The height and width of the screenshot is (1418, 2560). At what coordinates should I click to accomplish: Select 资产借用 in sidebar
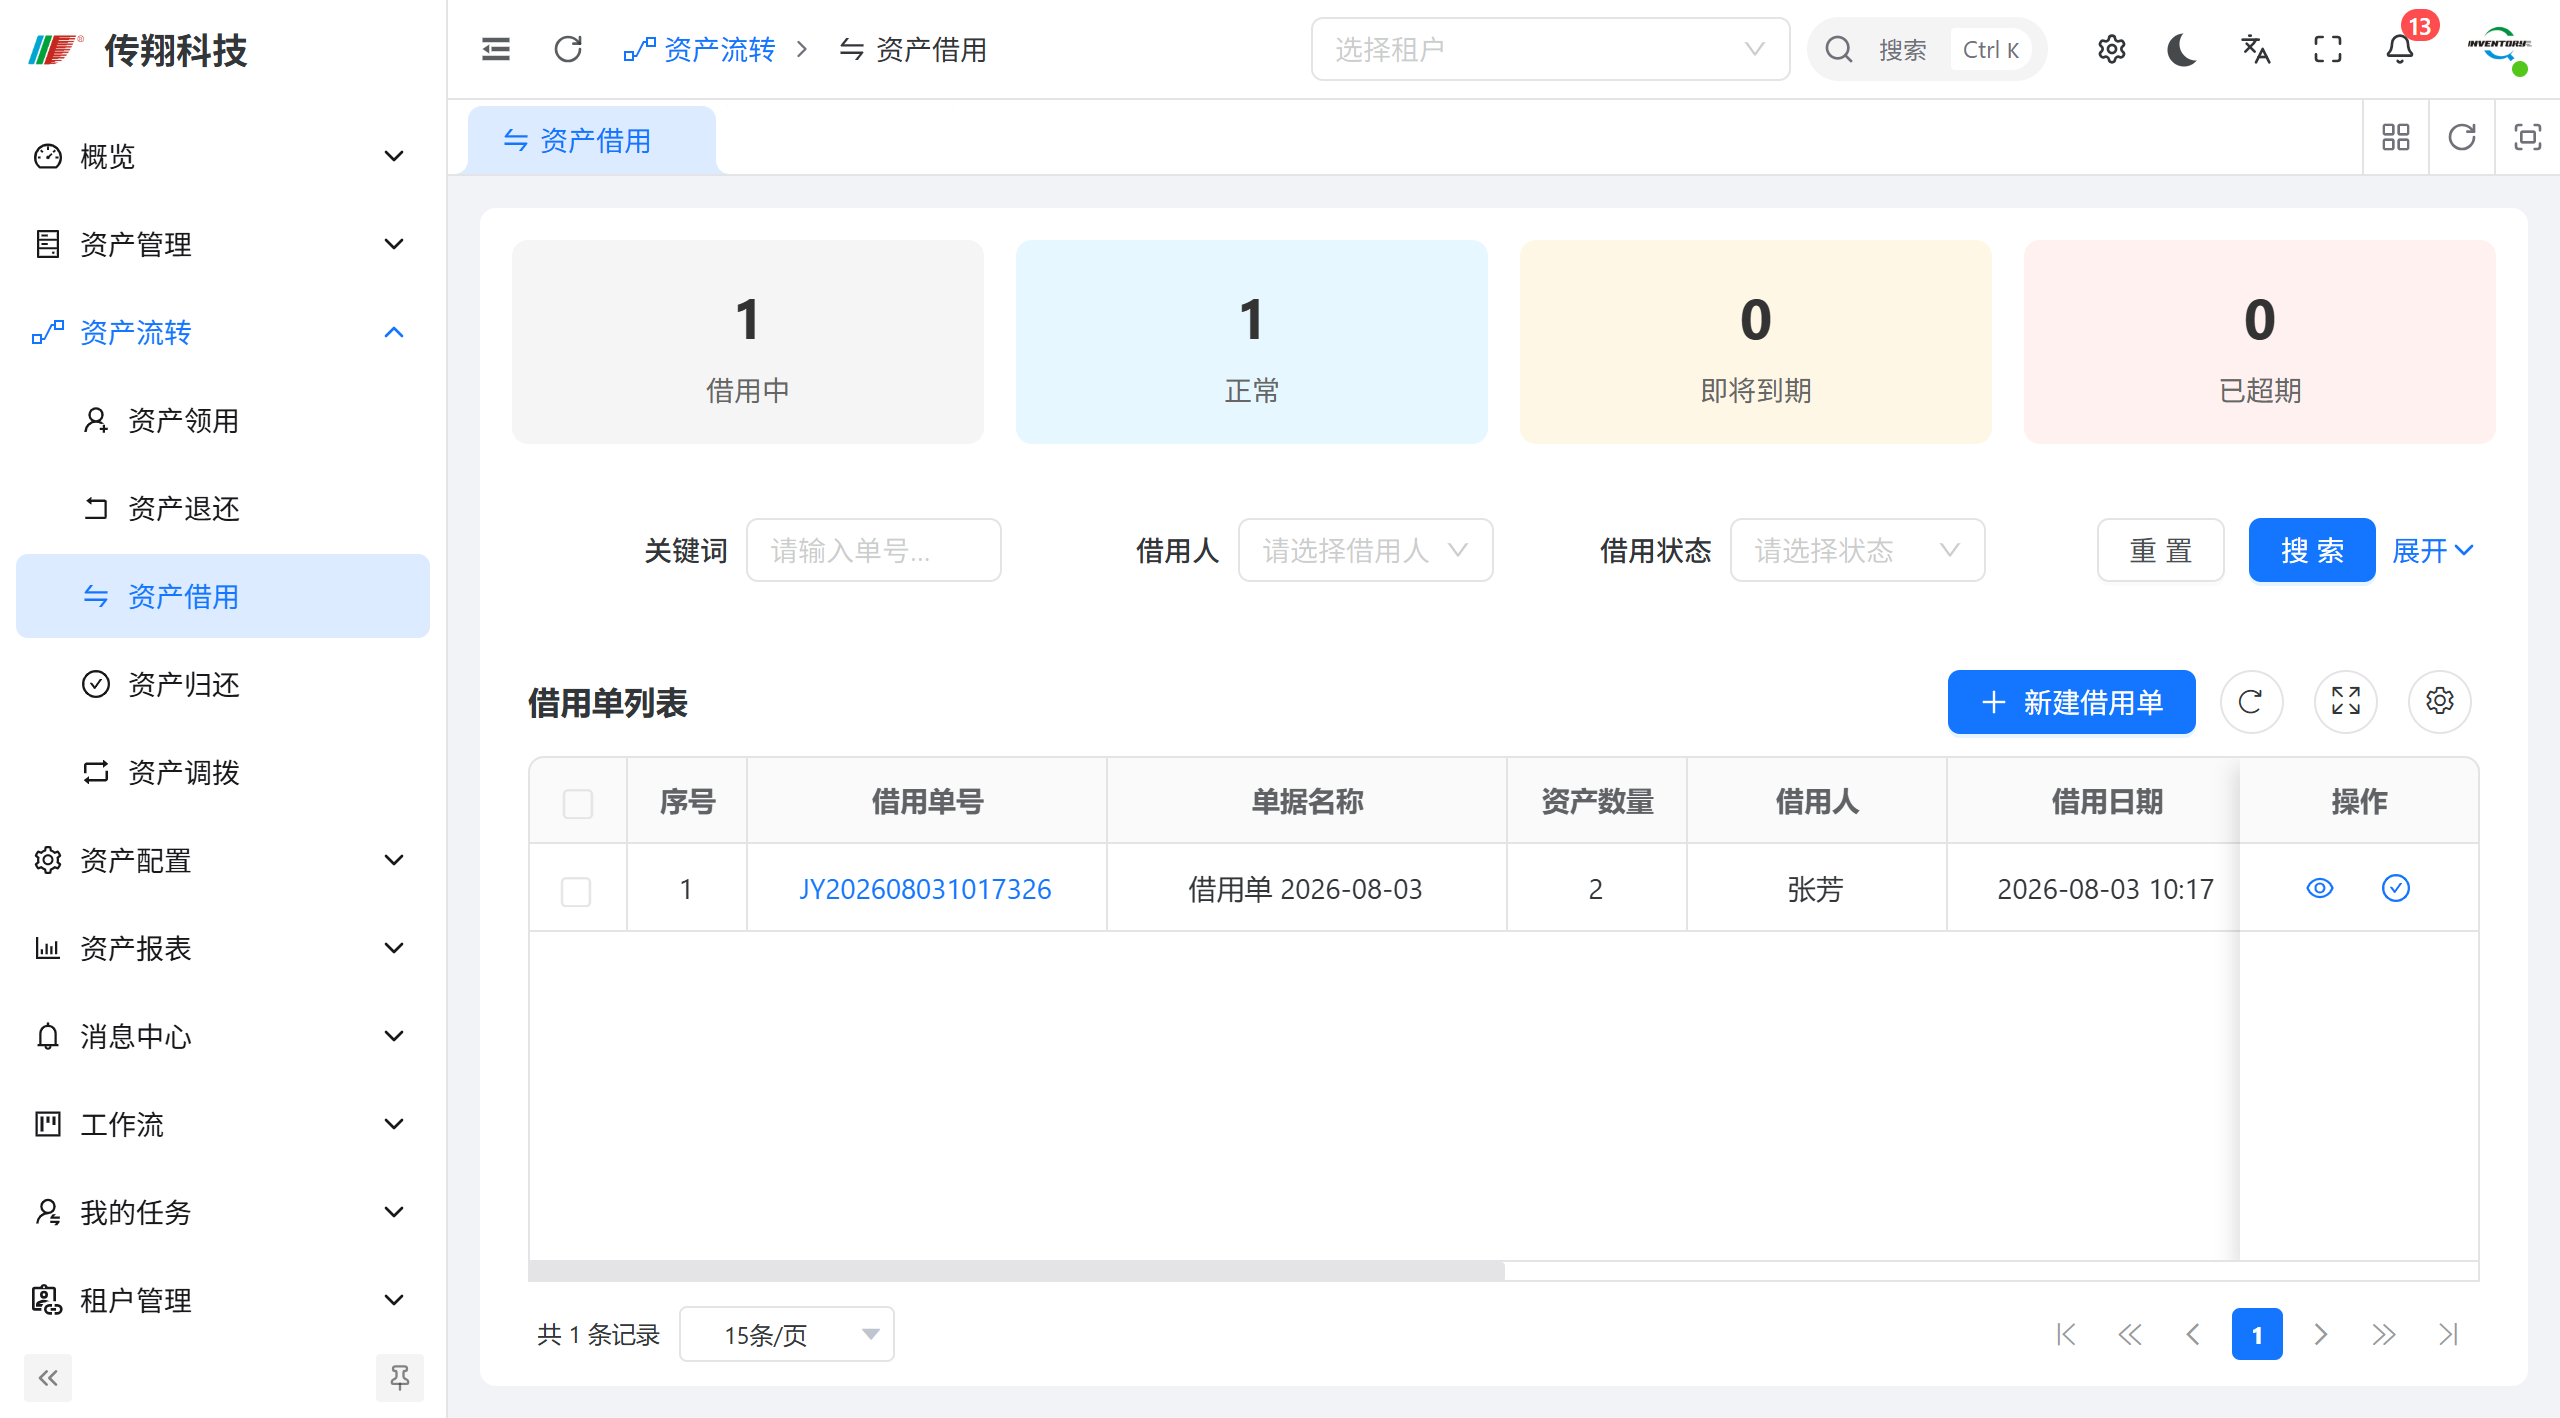coord(222,596)
